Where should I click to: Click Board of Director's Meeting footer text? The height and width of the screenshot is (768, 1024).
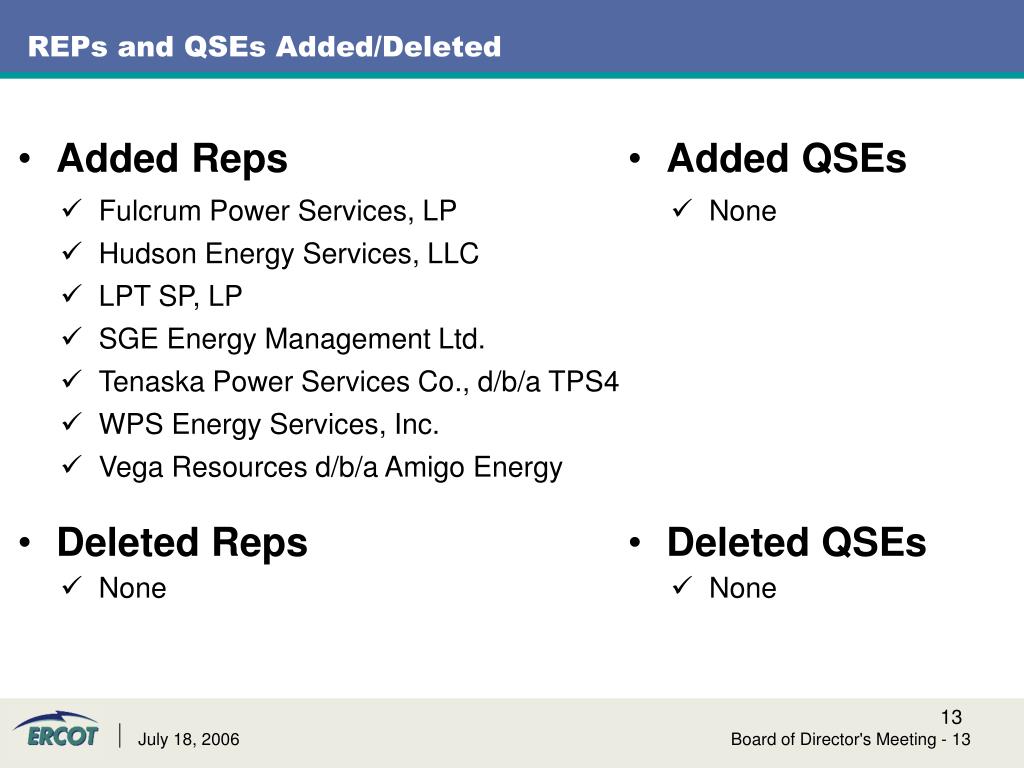(x=850, y=739)
